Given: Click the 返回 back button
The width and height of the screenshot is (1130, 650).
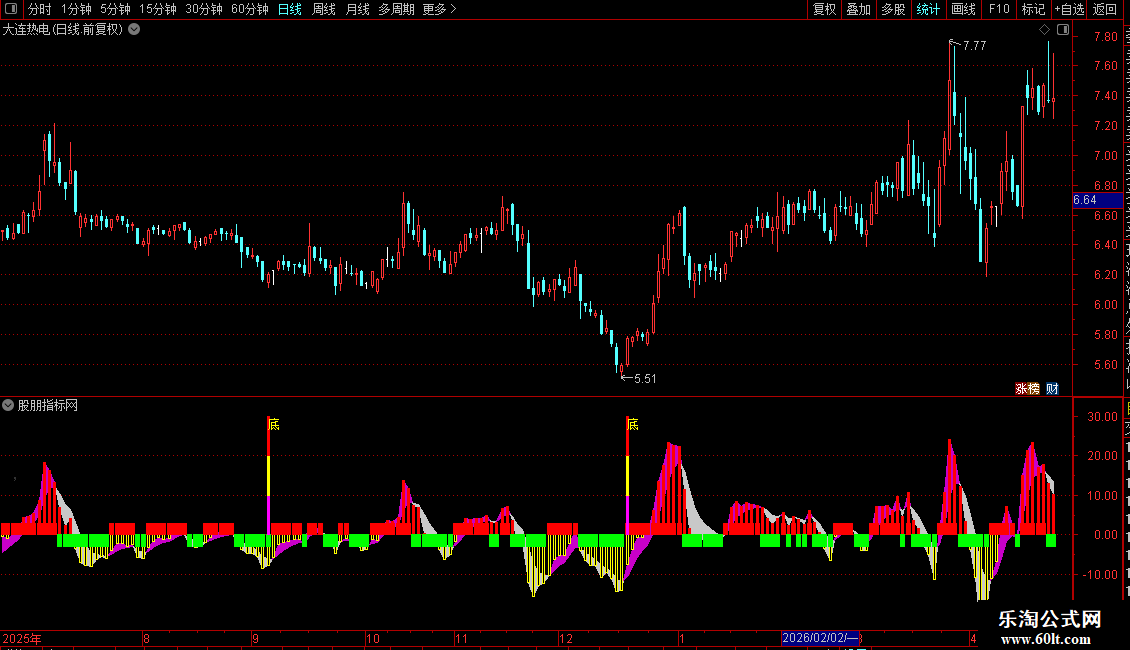Looking at the screenshot, I should [x=1104, y=9].
